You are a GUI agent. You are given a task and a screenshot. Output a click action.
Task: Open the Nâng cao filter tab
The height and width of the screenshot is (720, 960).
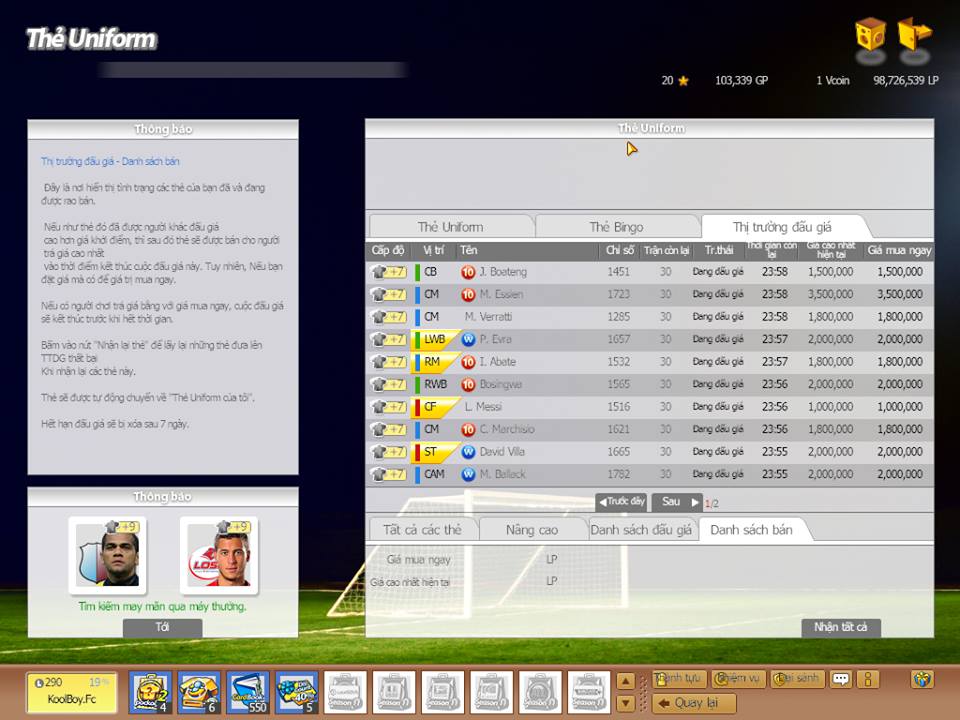point(533,531)
